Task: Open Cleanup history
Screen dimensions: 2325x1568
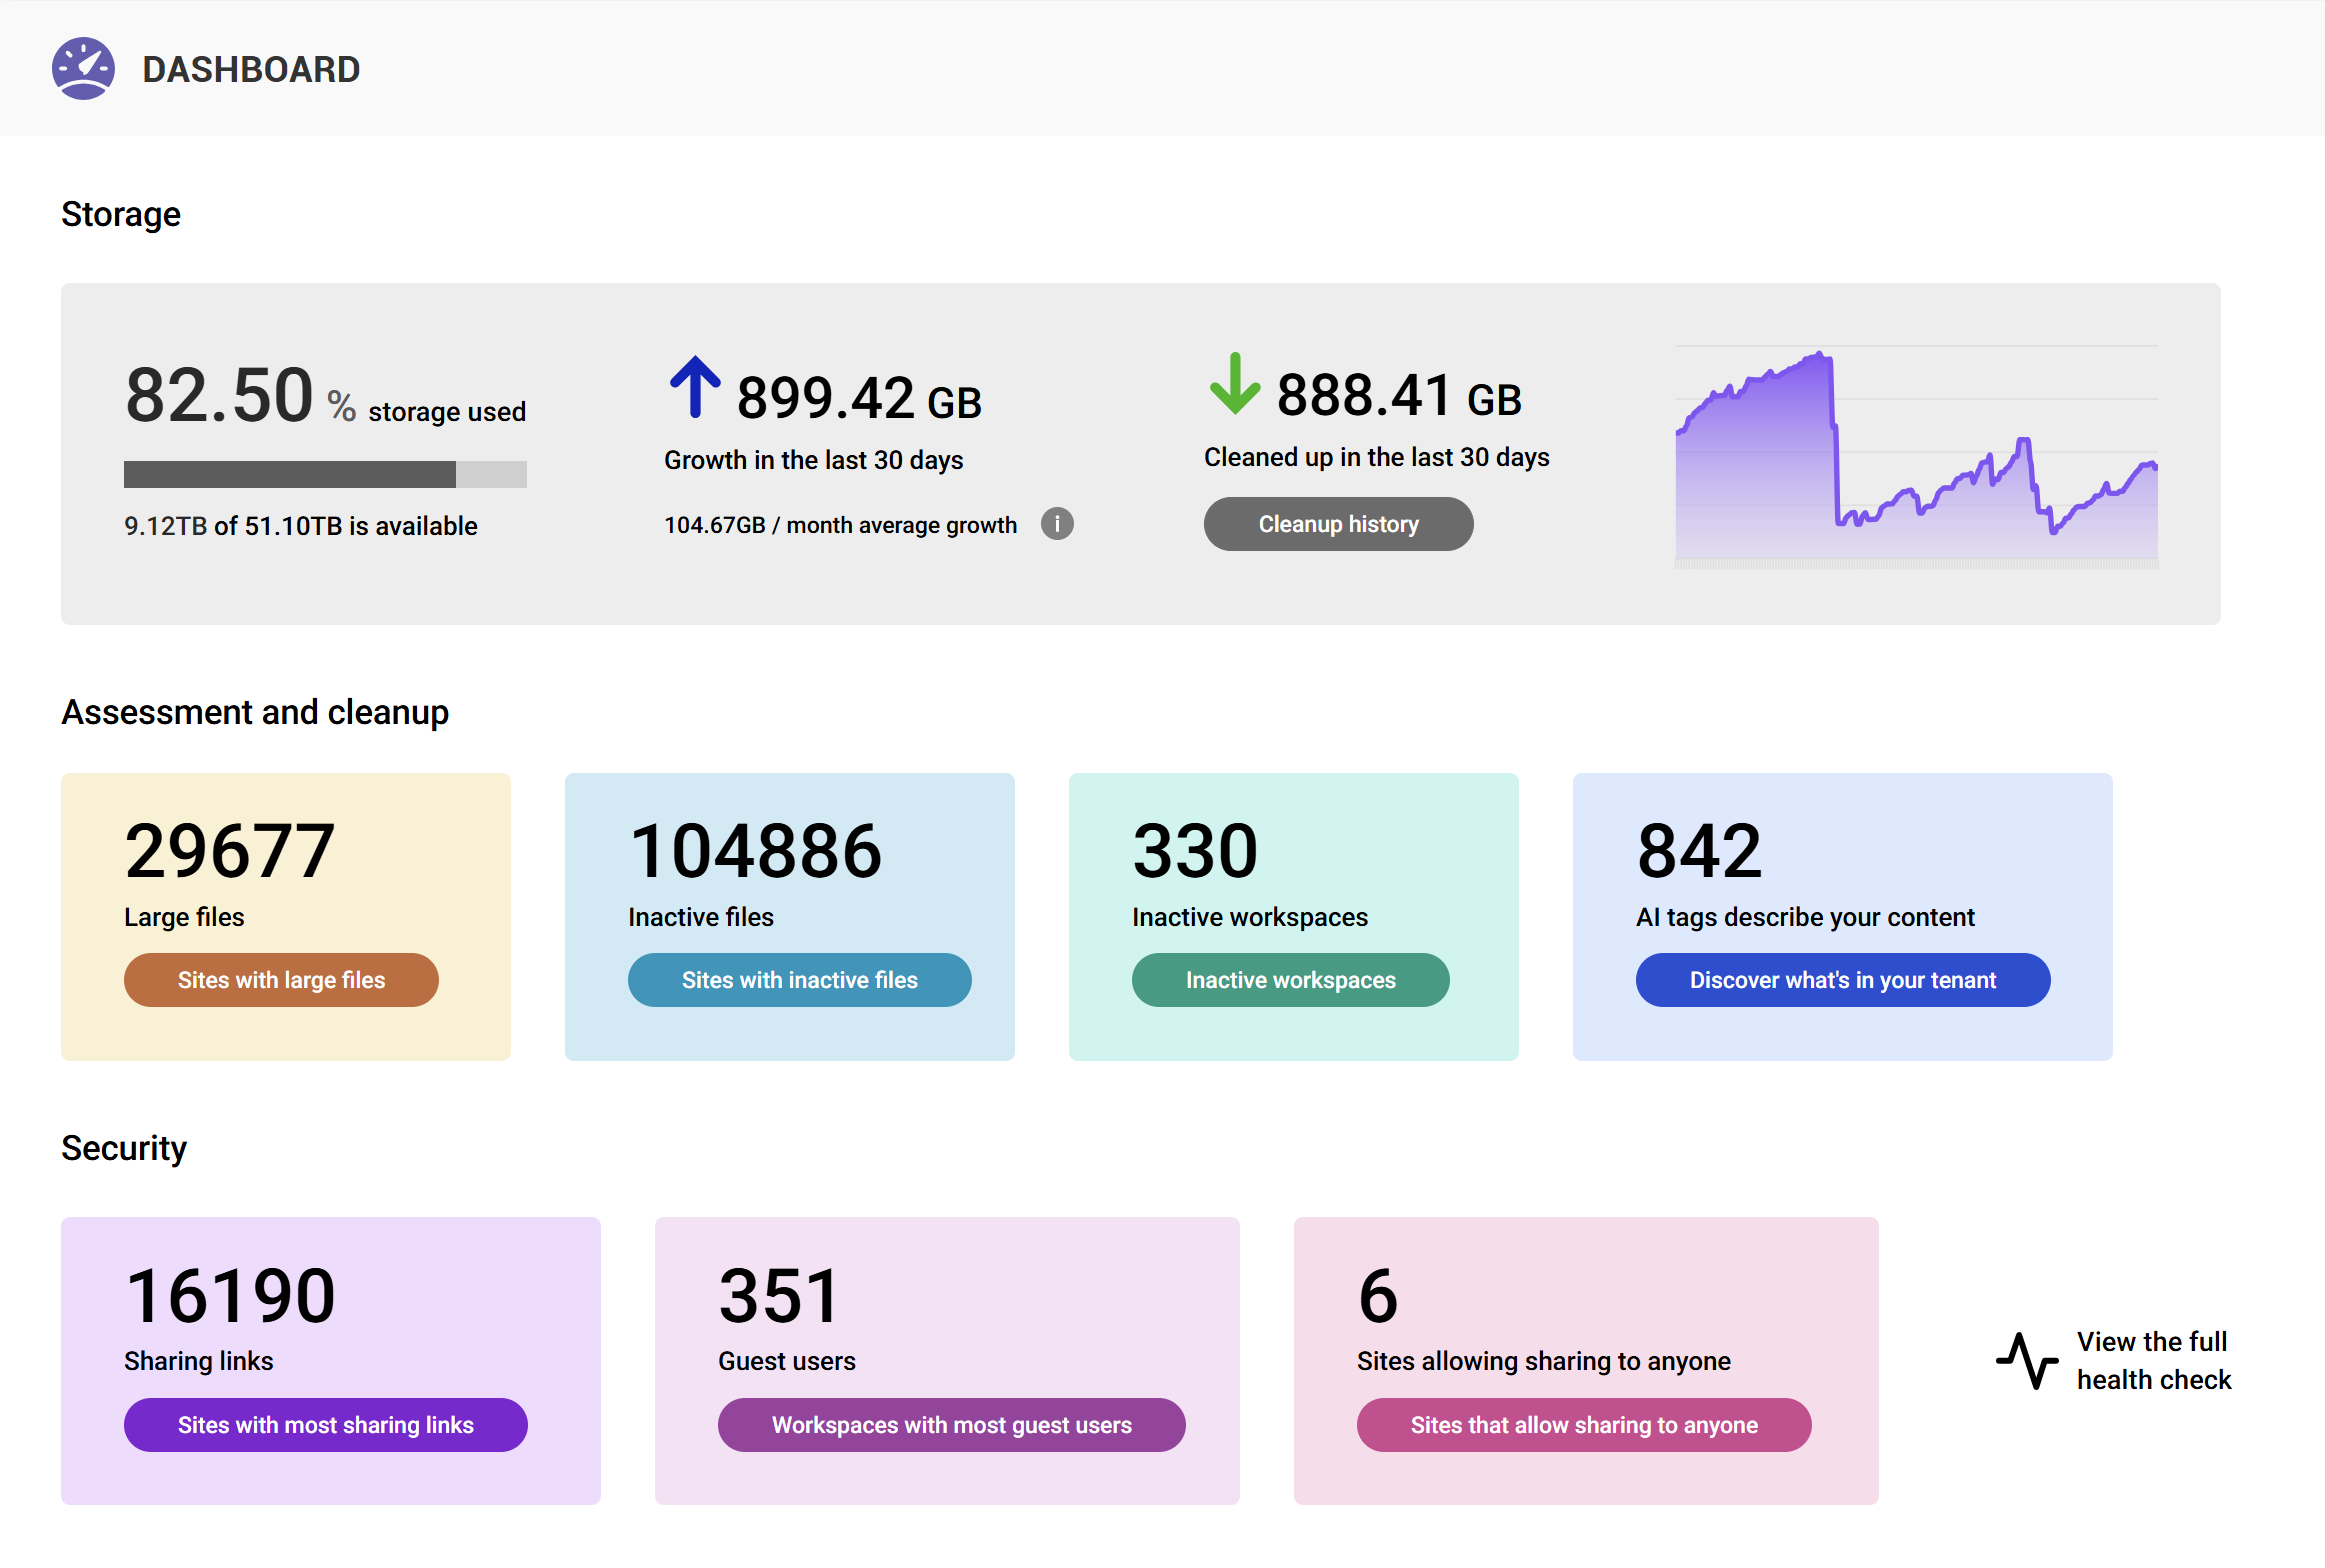Action: click(1338, 524)
